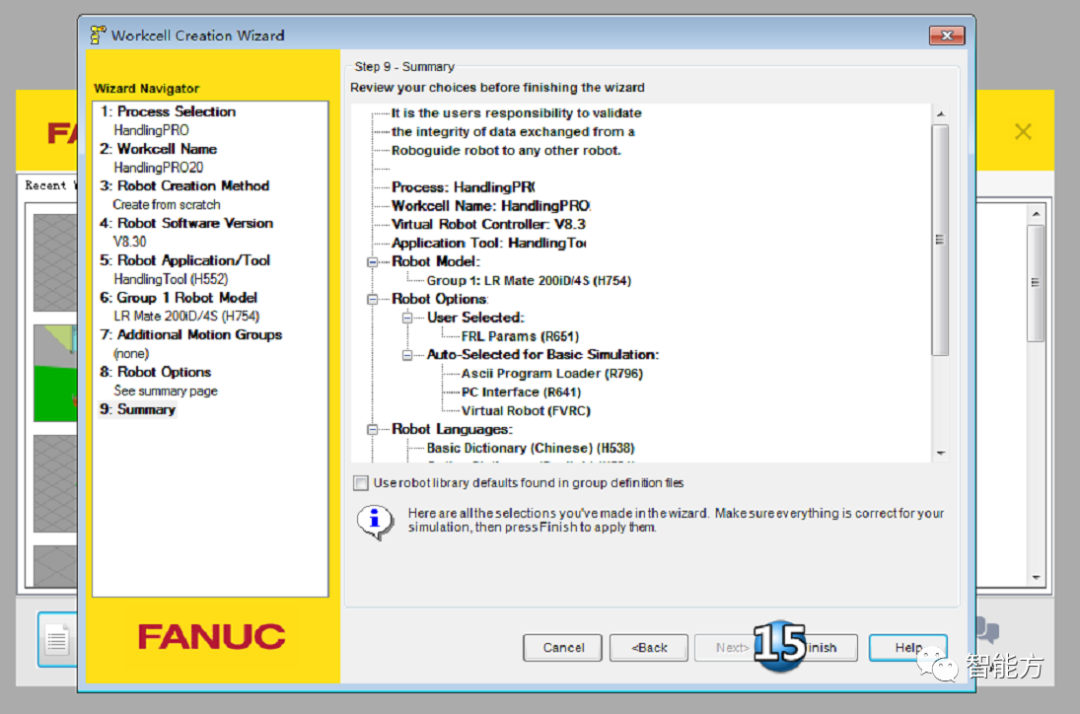Click the summary tree scroll-up arrow

click(940, 114)
